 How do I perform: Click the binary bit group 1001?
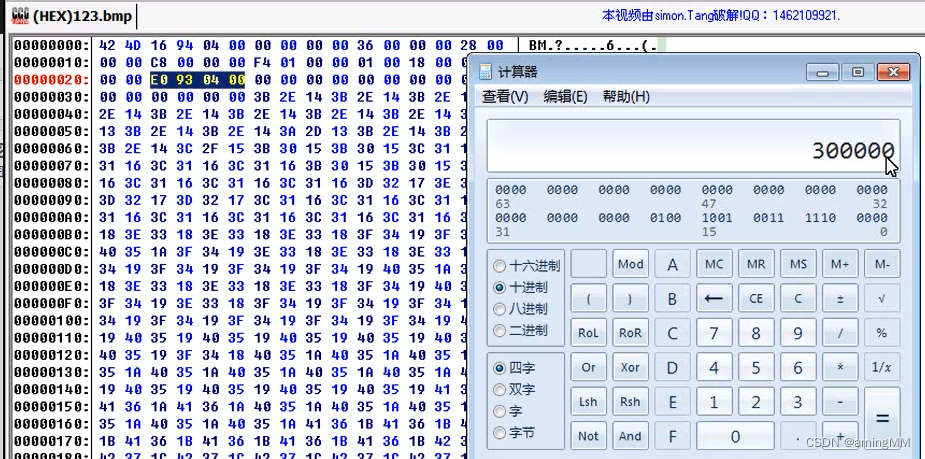tap(717, 218)
